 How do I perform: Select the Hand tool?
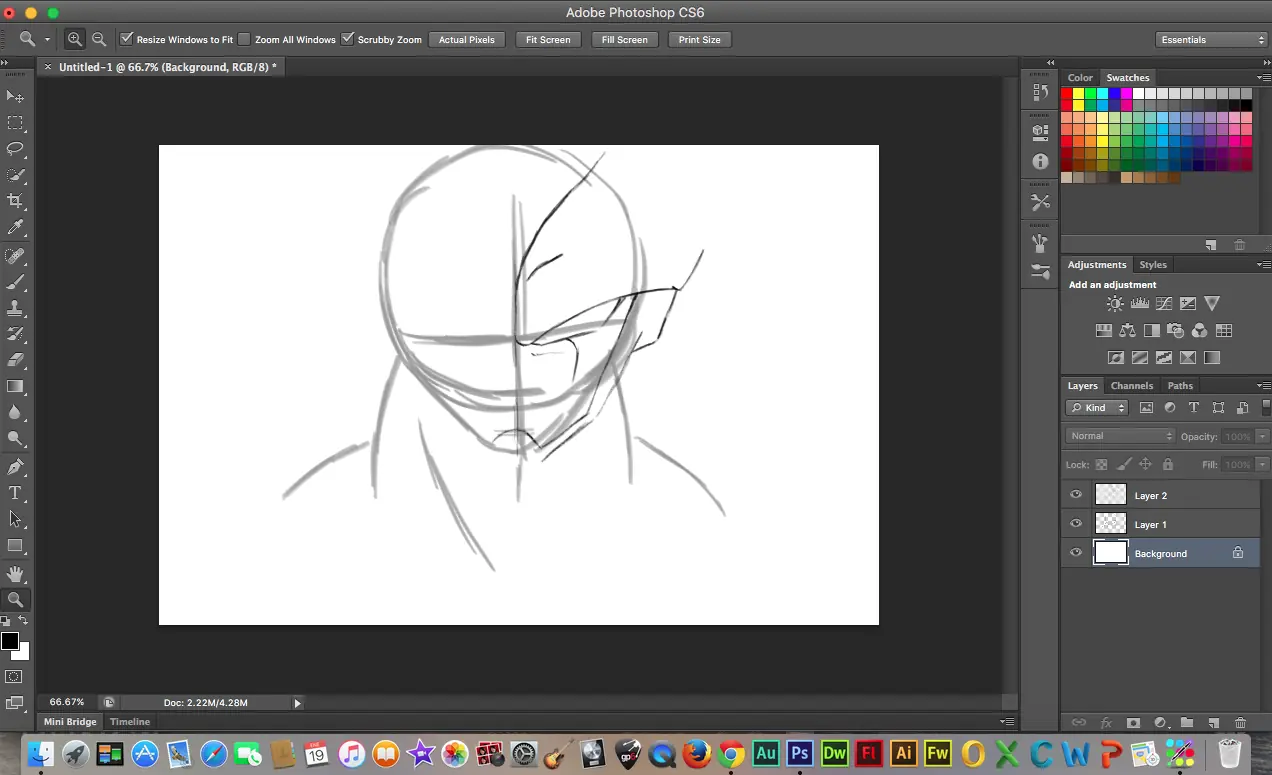click(x=16, y=574)
